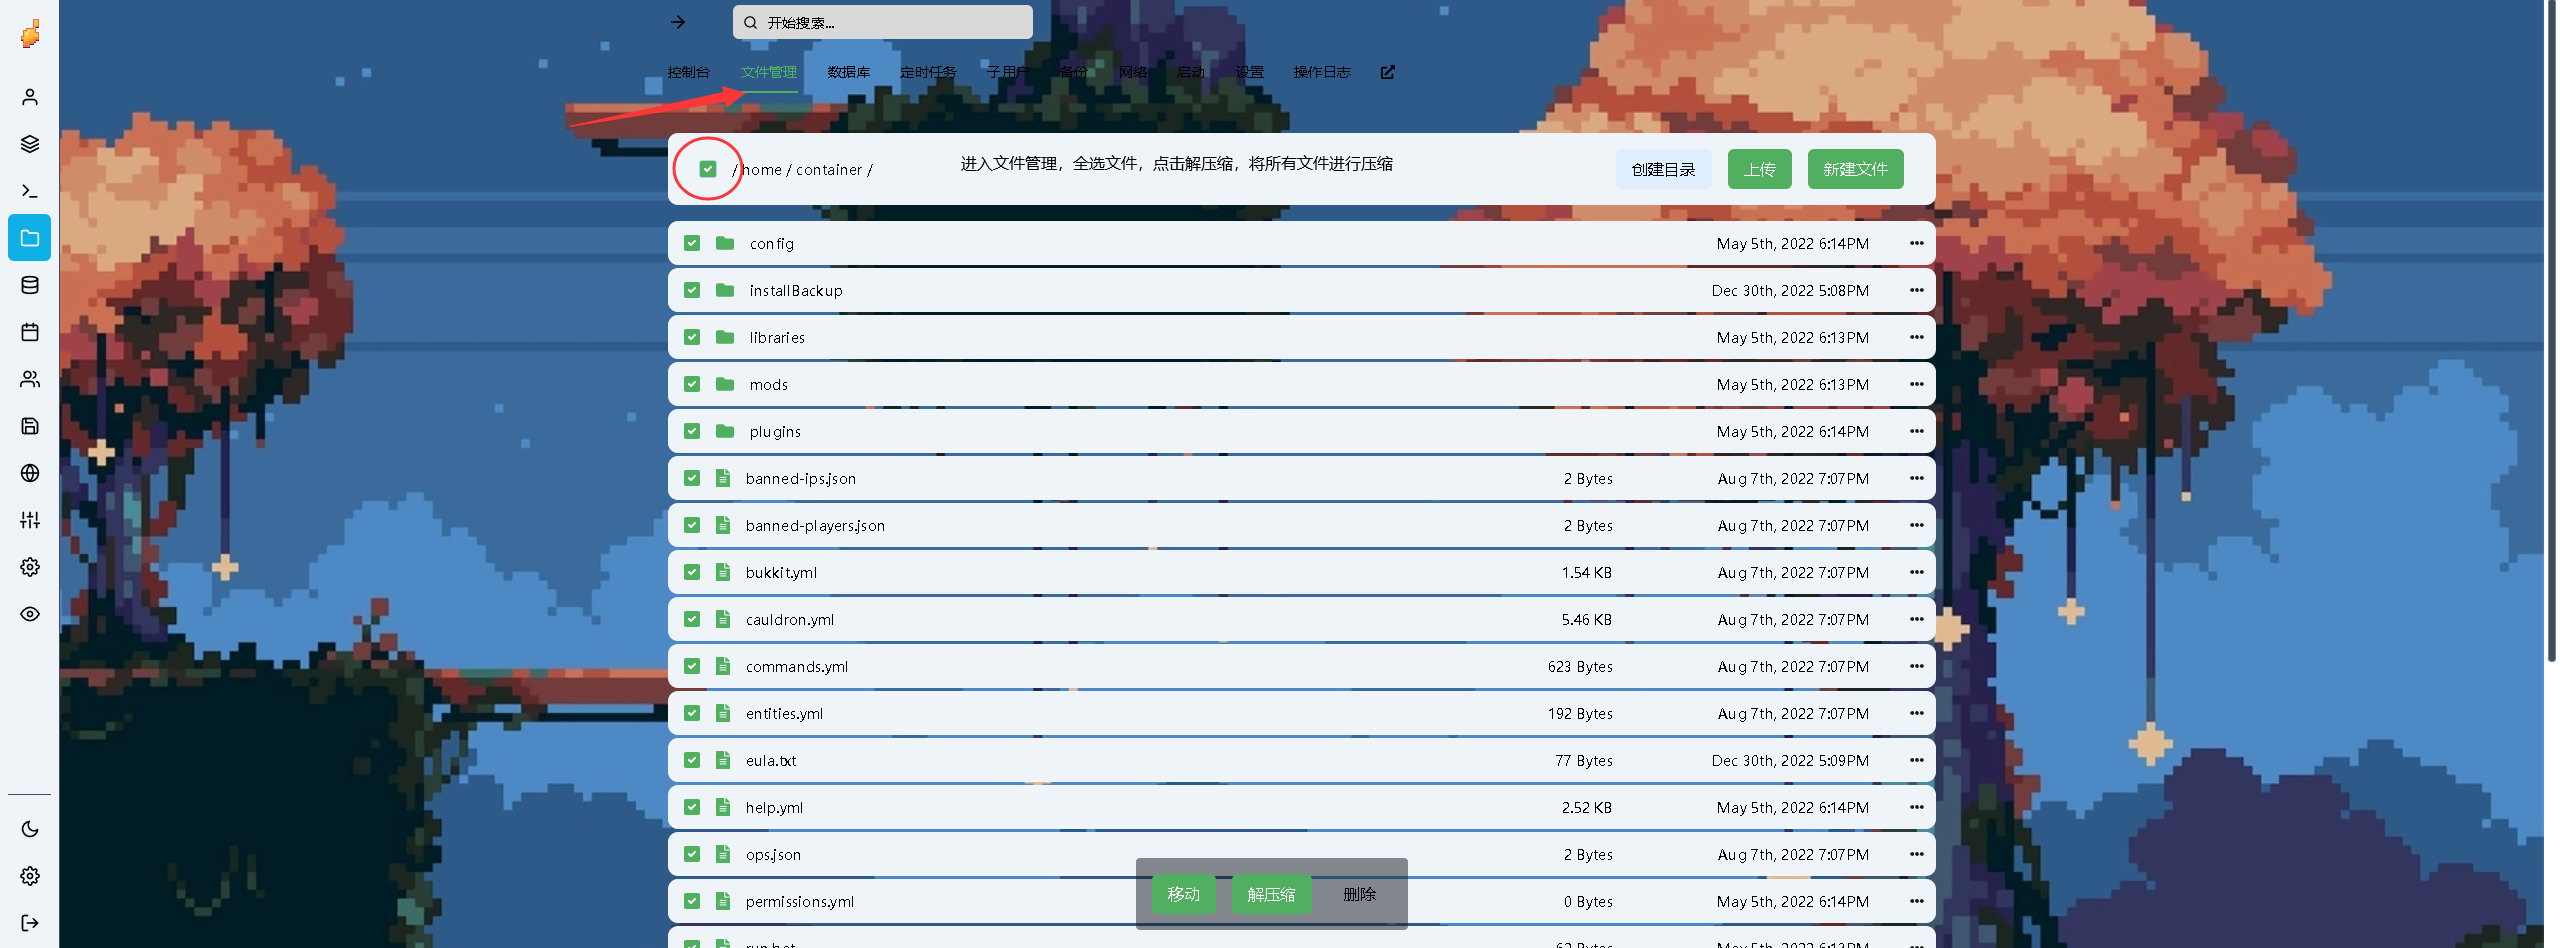Click the external link icon beside 操作日志
This screenshot has height=948, width=2560.
[1386, 71]
